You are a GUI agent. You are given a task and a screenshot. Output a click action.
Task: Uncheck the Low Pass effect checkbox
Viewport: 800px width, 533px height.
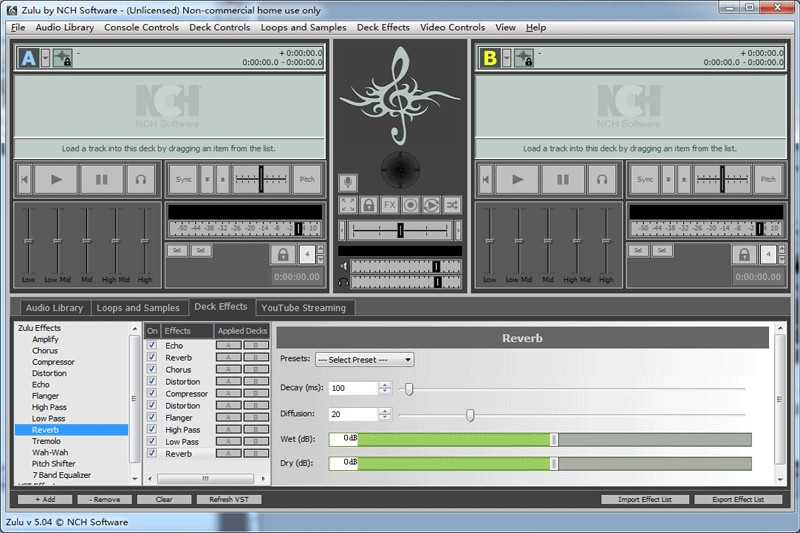[x=152, y=441]
